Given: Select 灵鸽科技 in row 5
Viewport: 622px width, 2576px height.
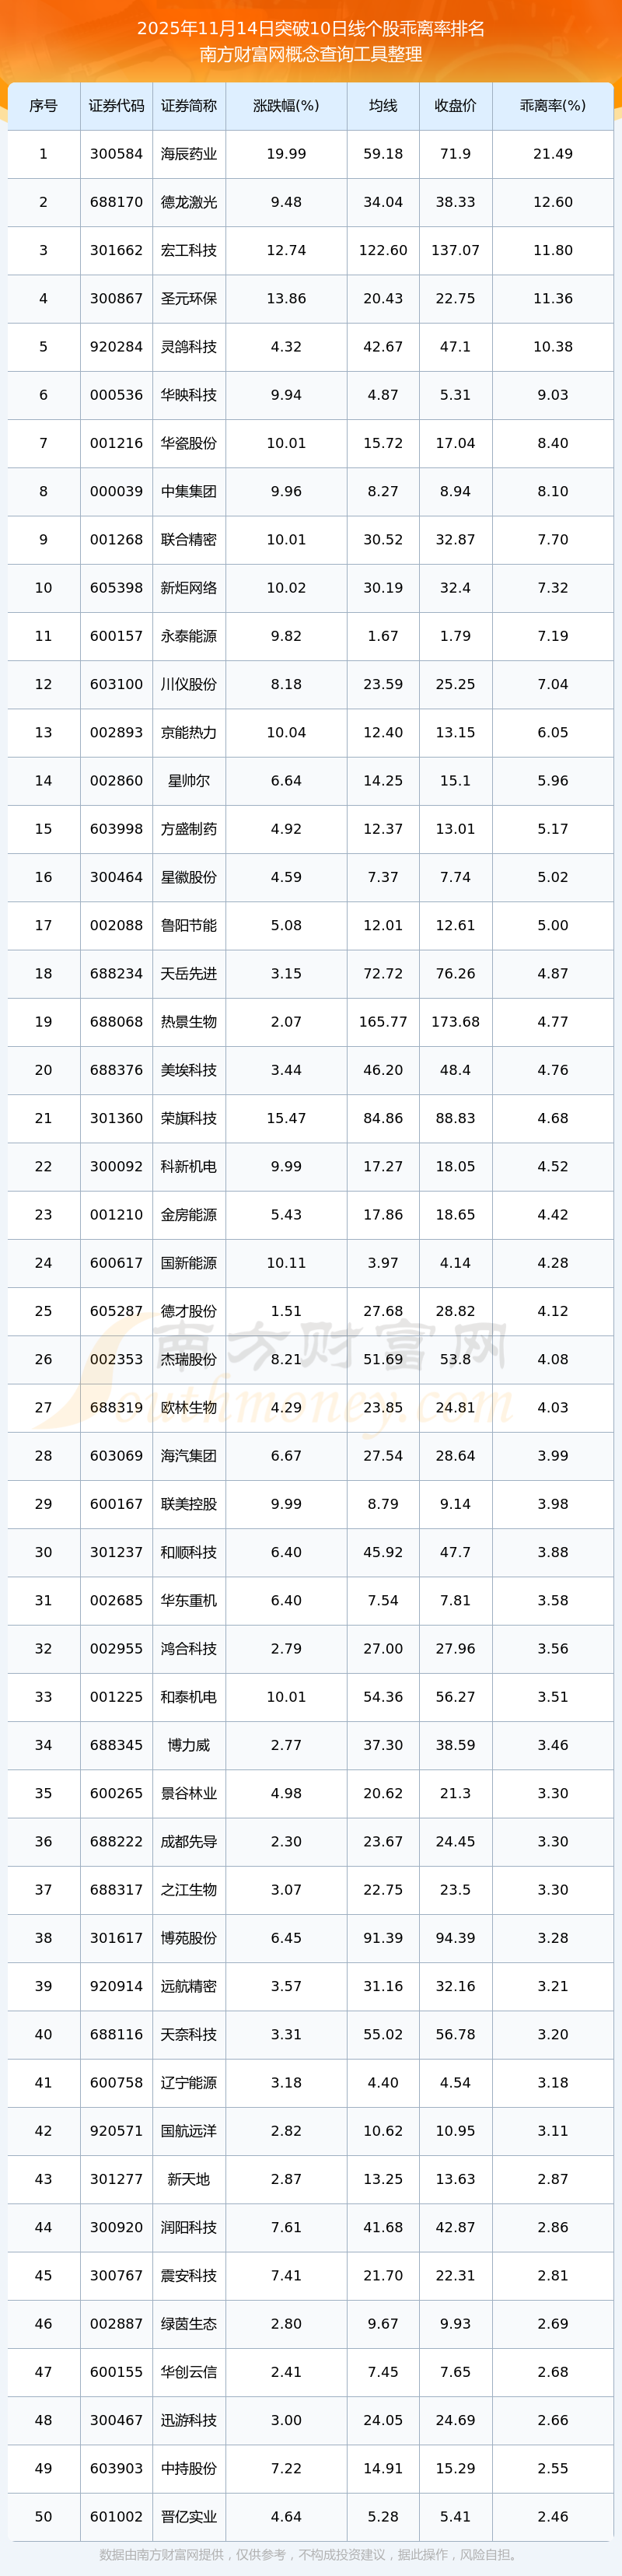Looking at the screenshot, I should coord(189,347).
